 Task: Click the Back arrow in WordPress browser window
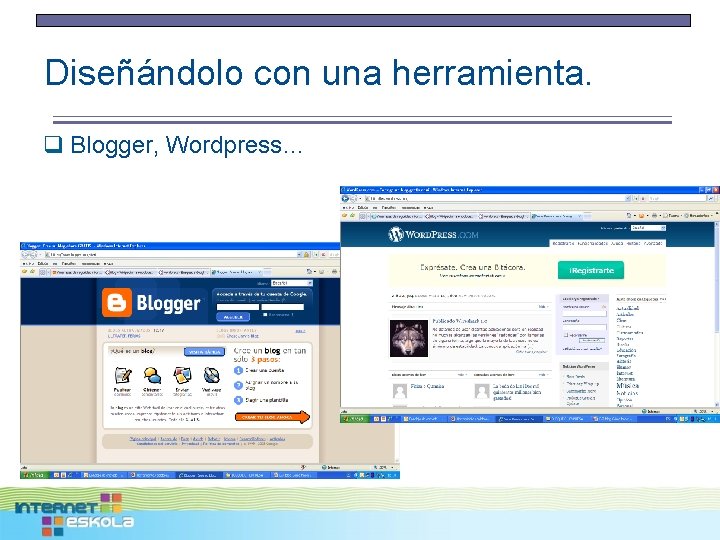(345, 198)
